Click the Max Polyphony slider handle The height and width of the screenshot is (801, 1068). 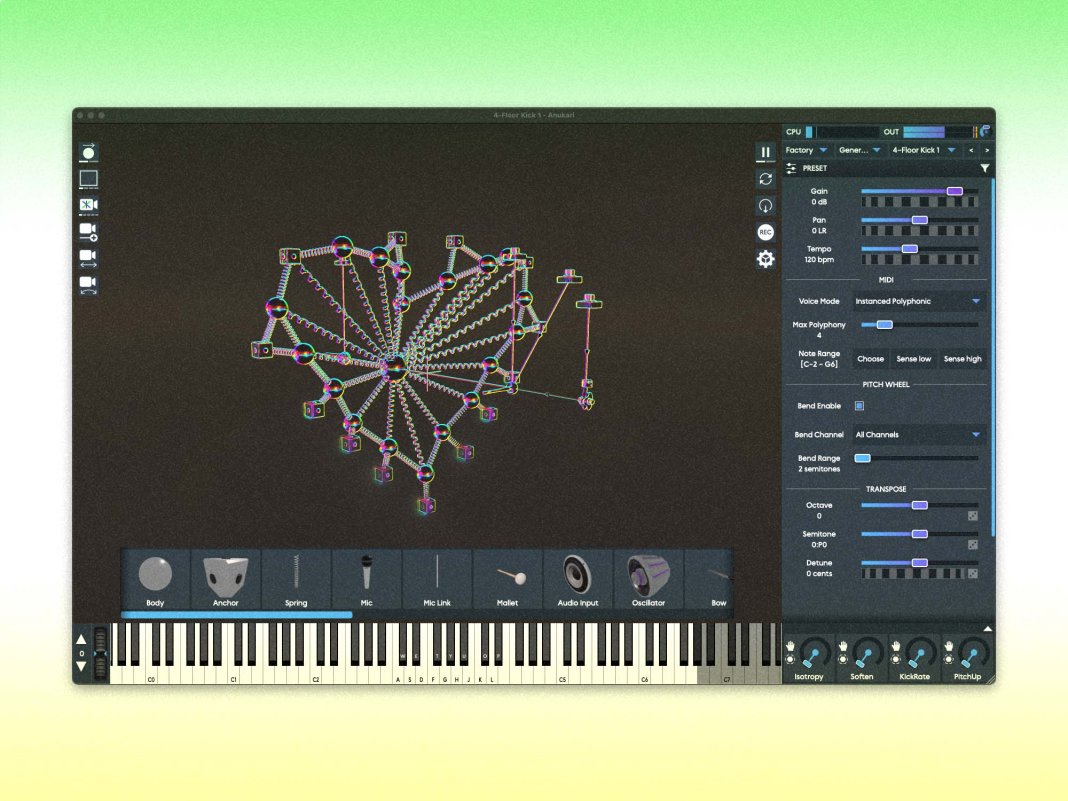[x=885, y=325]
